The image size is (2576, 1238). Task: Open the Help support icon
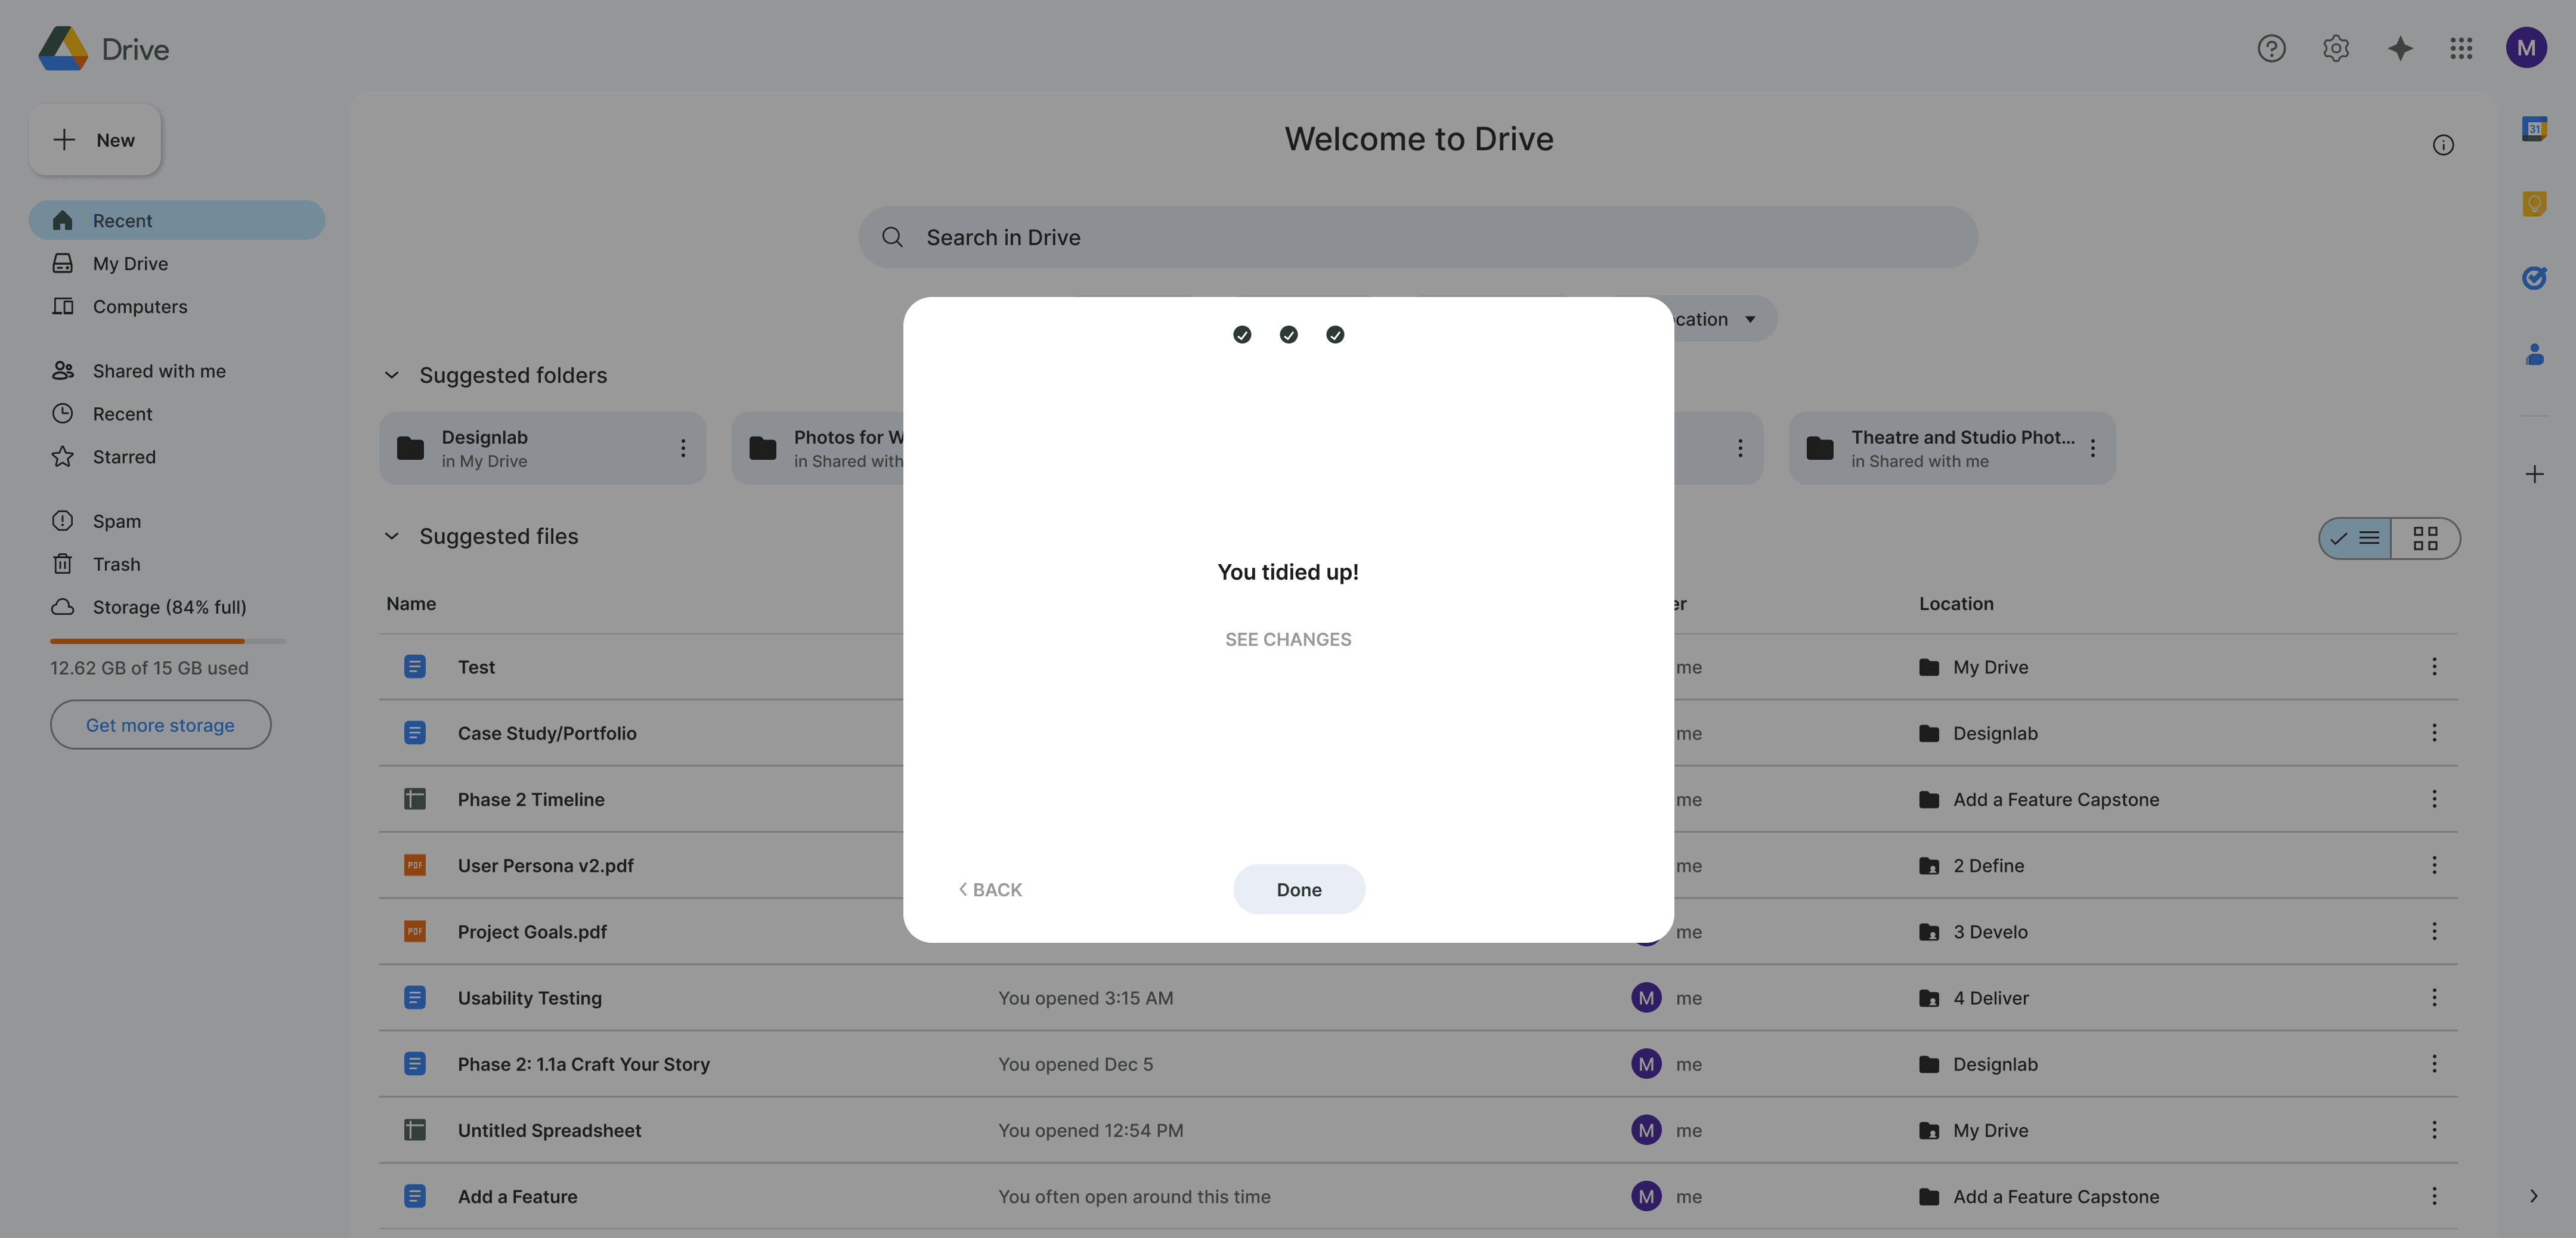[2271, 48]
